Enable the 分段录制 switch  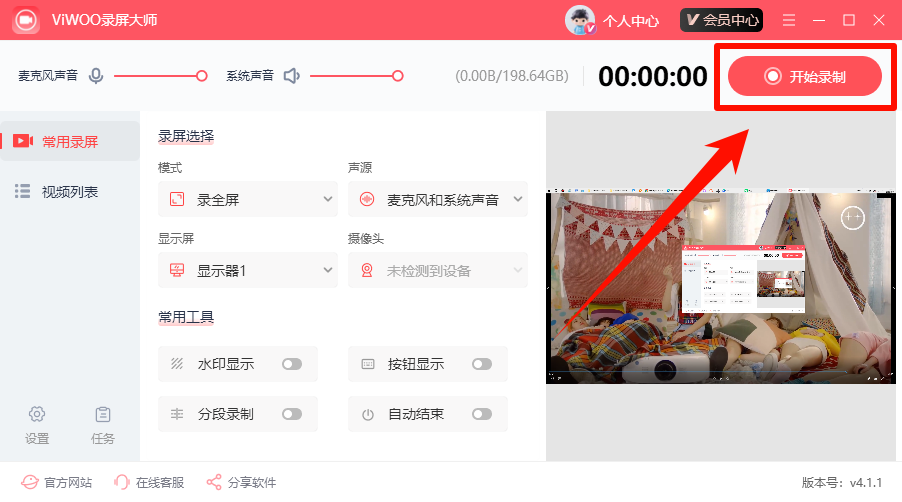click(x=292, y=414)
